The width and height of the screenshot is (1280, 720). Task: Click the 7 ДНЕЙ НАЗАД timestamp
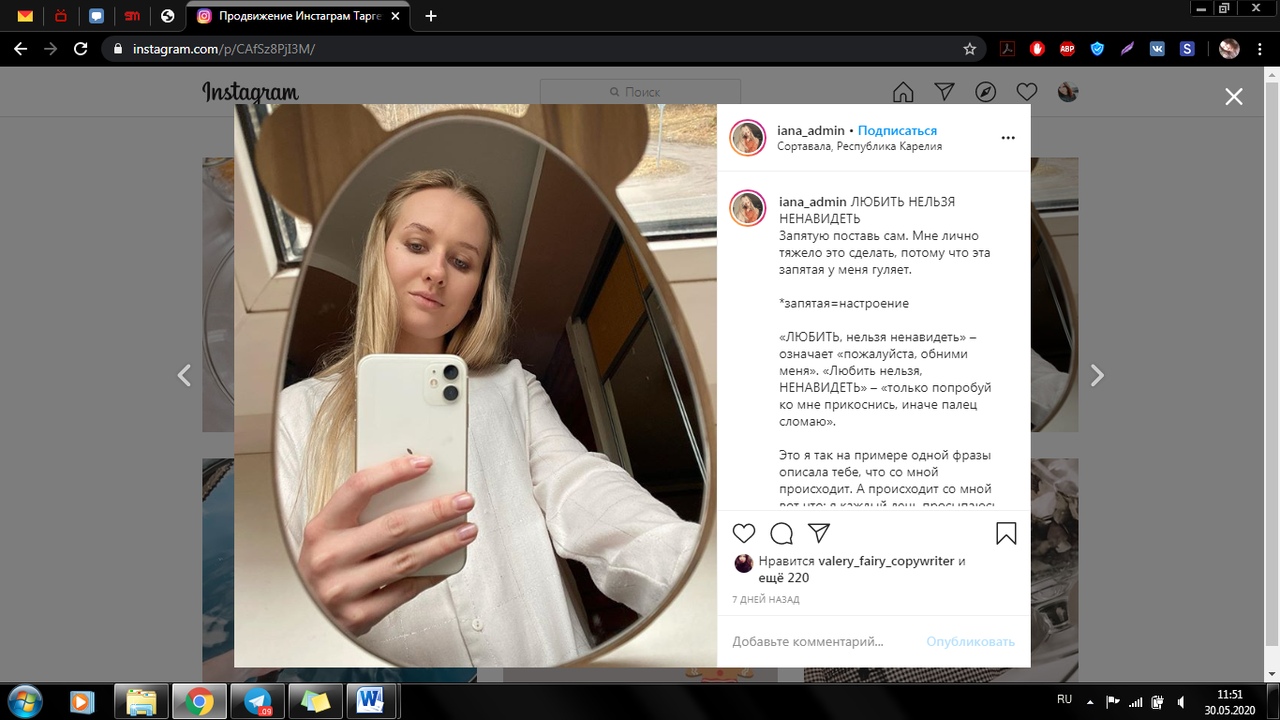(766, 600)
